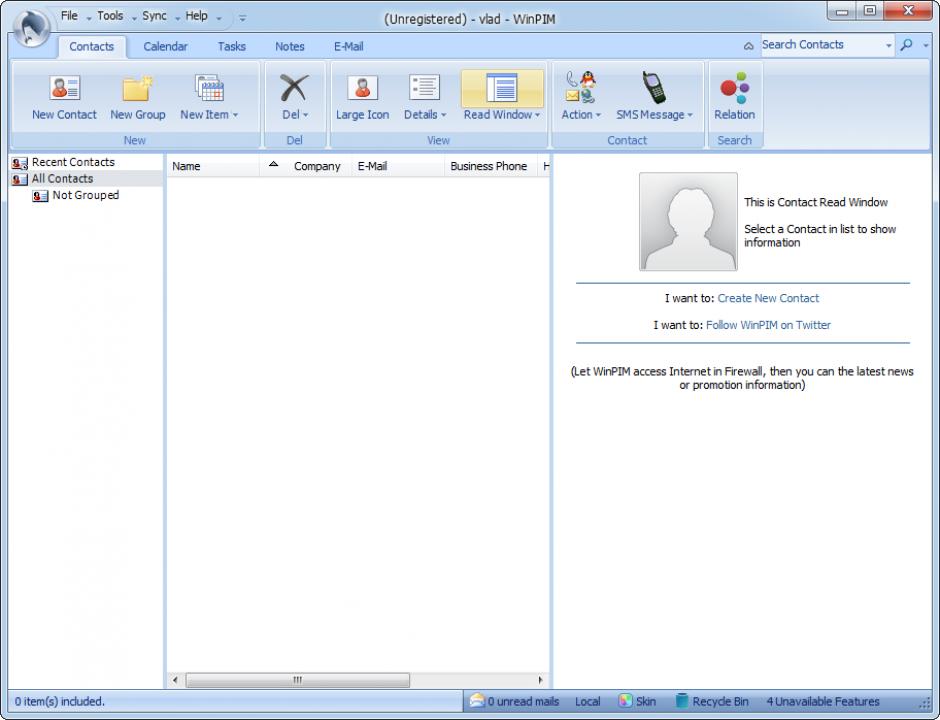The image size is (940, 720).
Task: Expand the SMS Message dropdown arrow
Action: pyautogui.click(x=690, y=115)
